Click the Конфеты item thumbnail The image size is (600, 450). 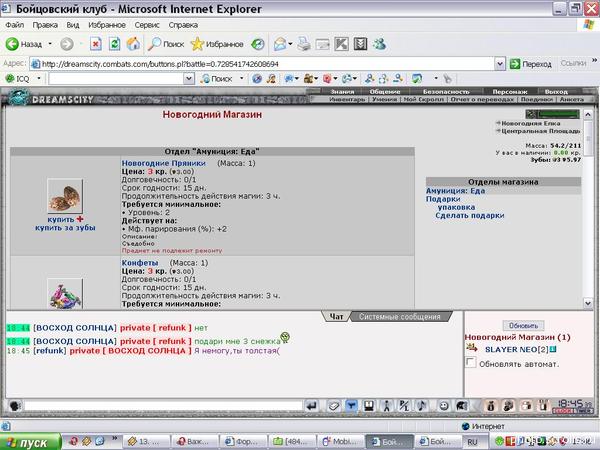click(x=65, y=294)
